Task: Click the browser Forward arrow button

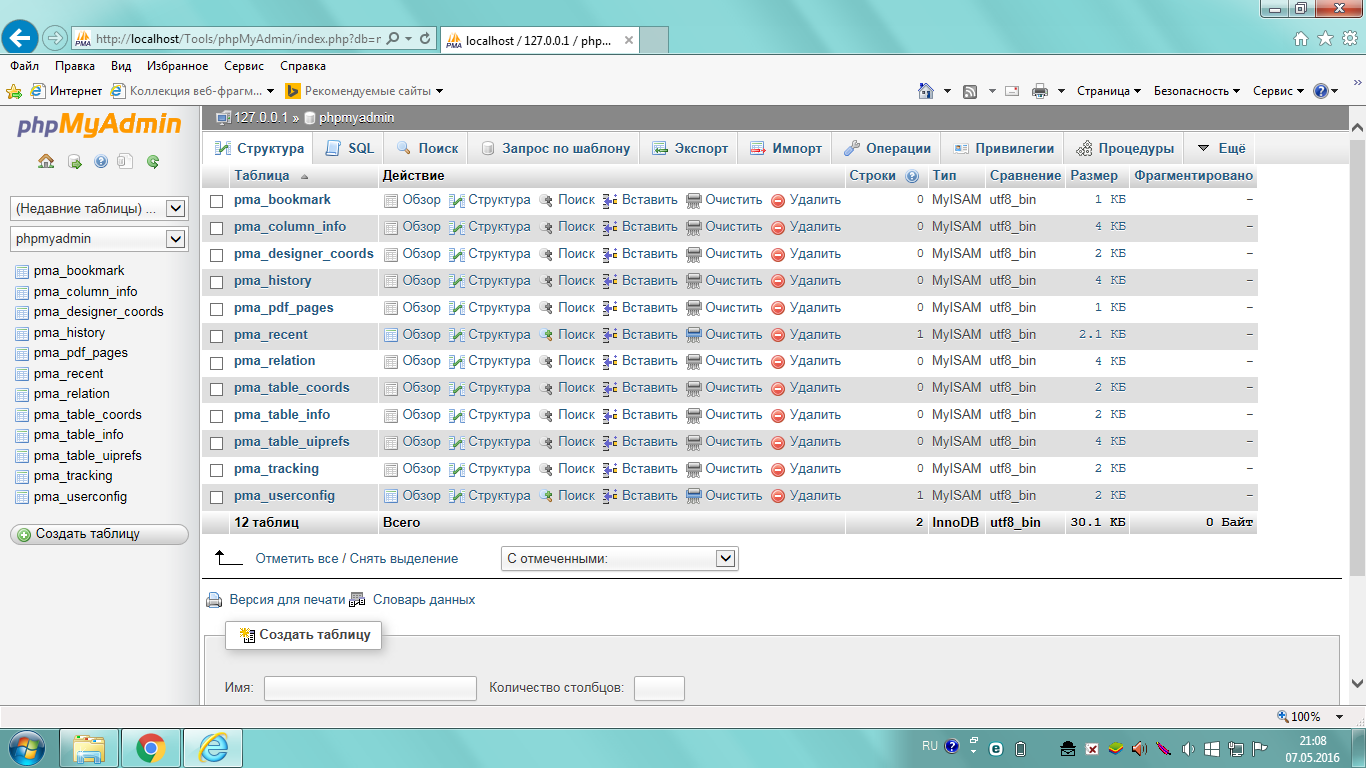Action: point(54,39)
